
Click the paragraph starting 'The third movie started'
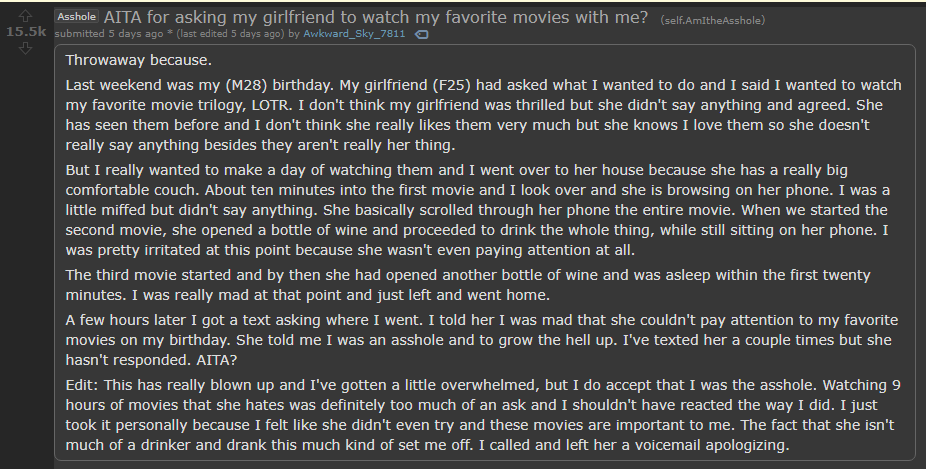[x=468, y=285]
